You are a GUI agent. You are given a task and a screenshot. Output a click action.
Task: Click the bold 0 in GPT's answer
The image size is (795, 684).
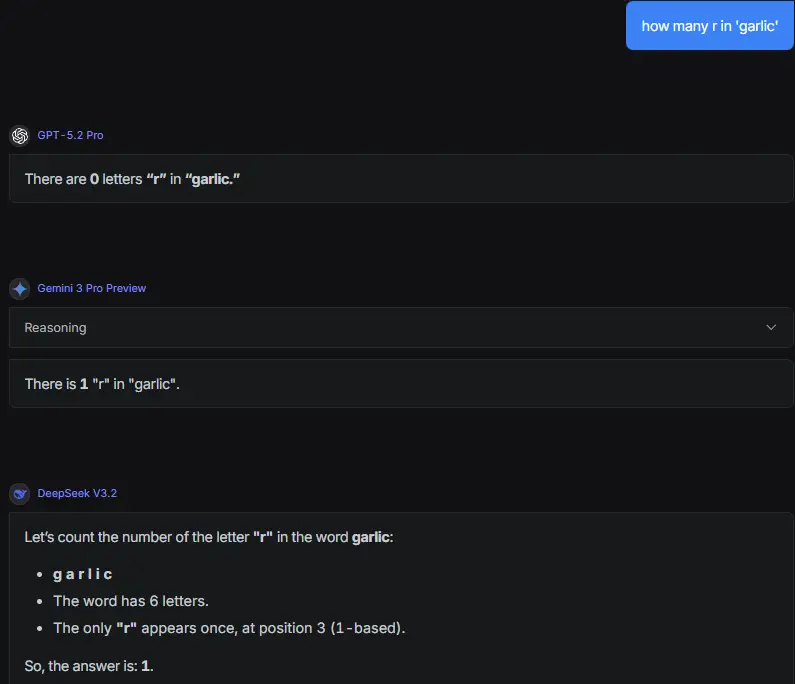(x=94, y=179)
